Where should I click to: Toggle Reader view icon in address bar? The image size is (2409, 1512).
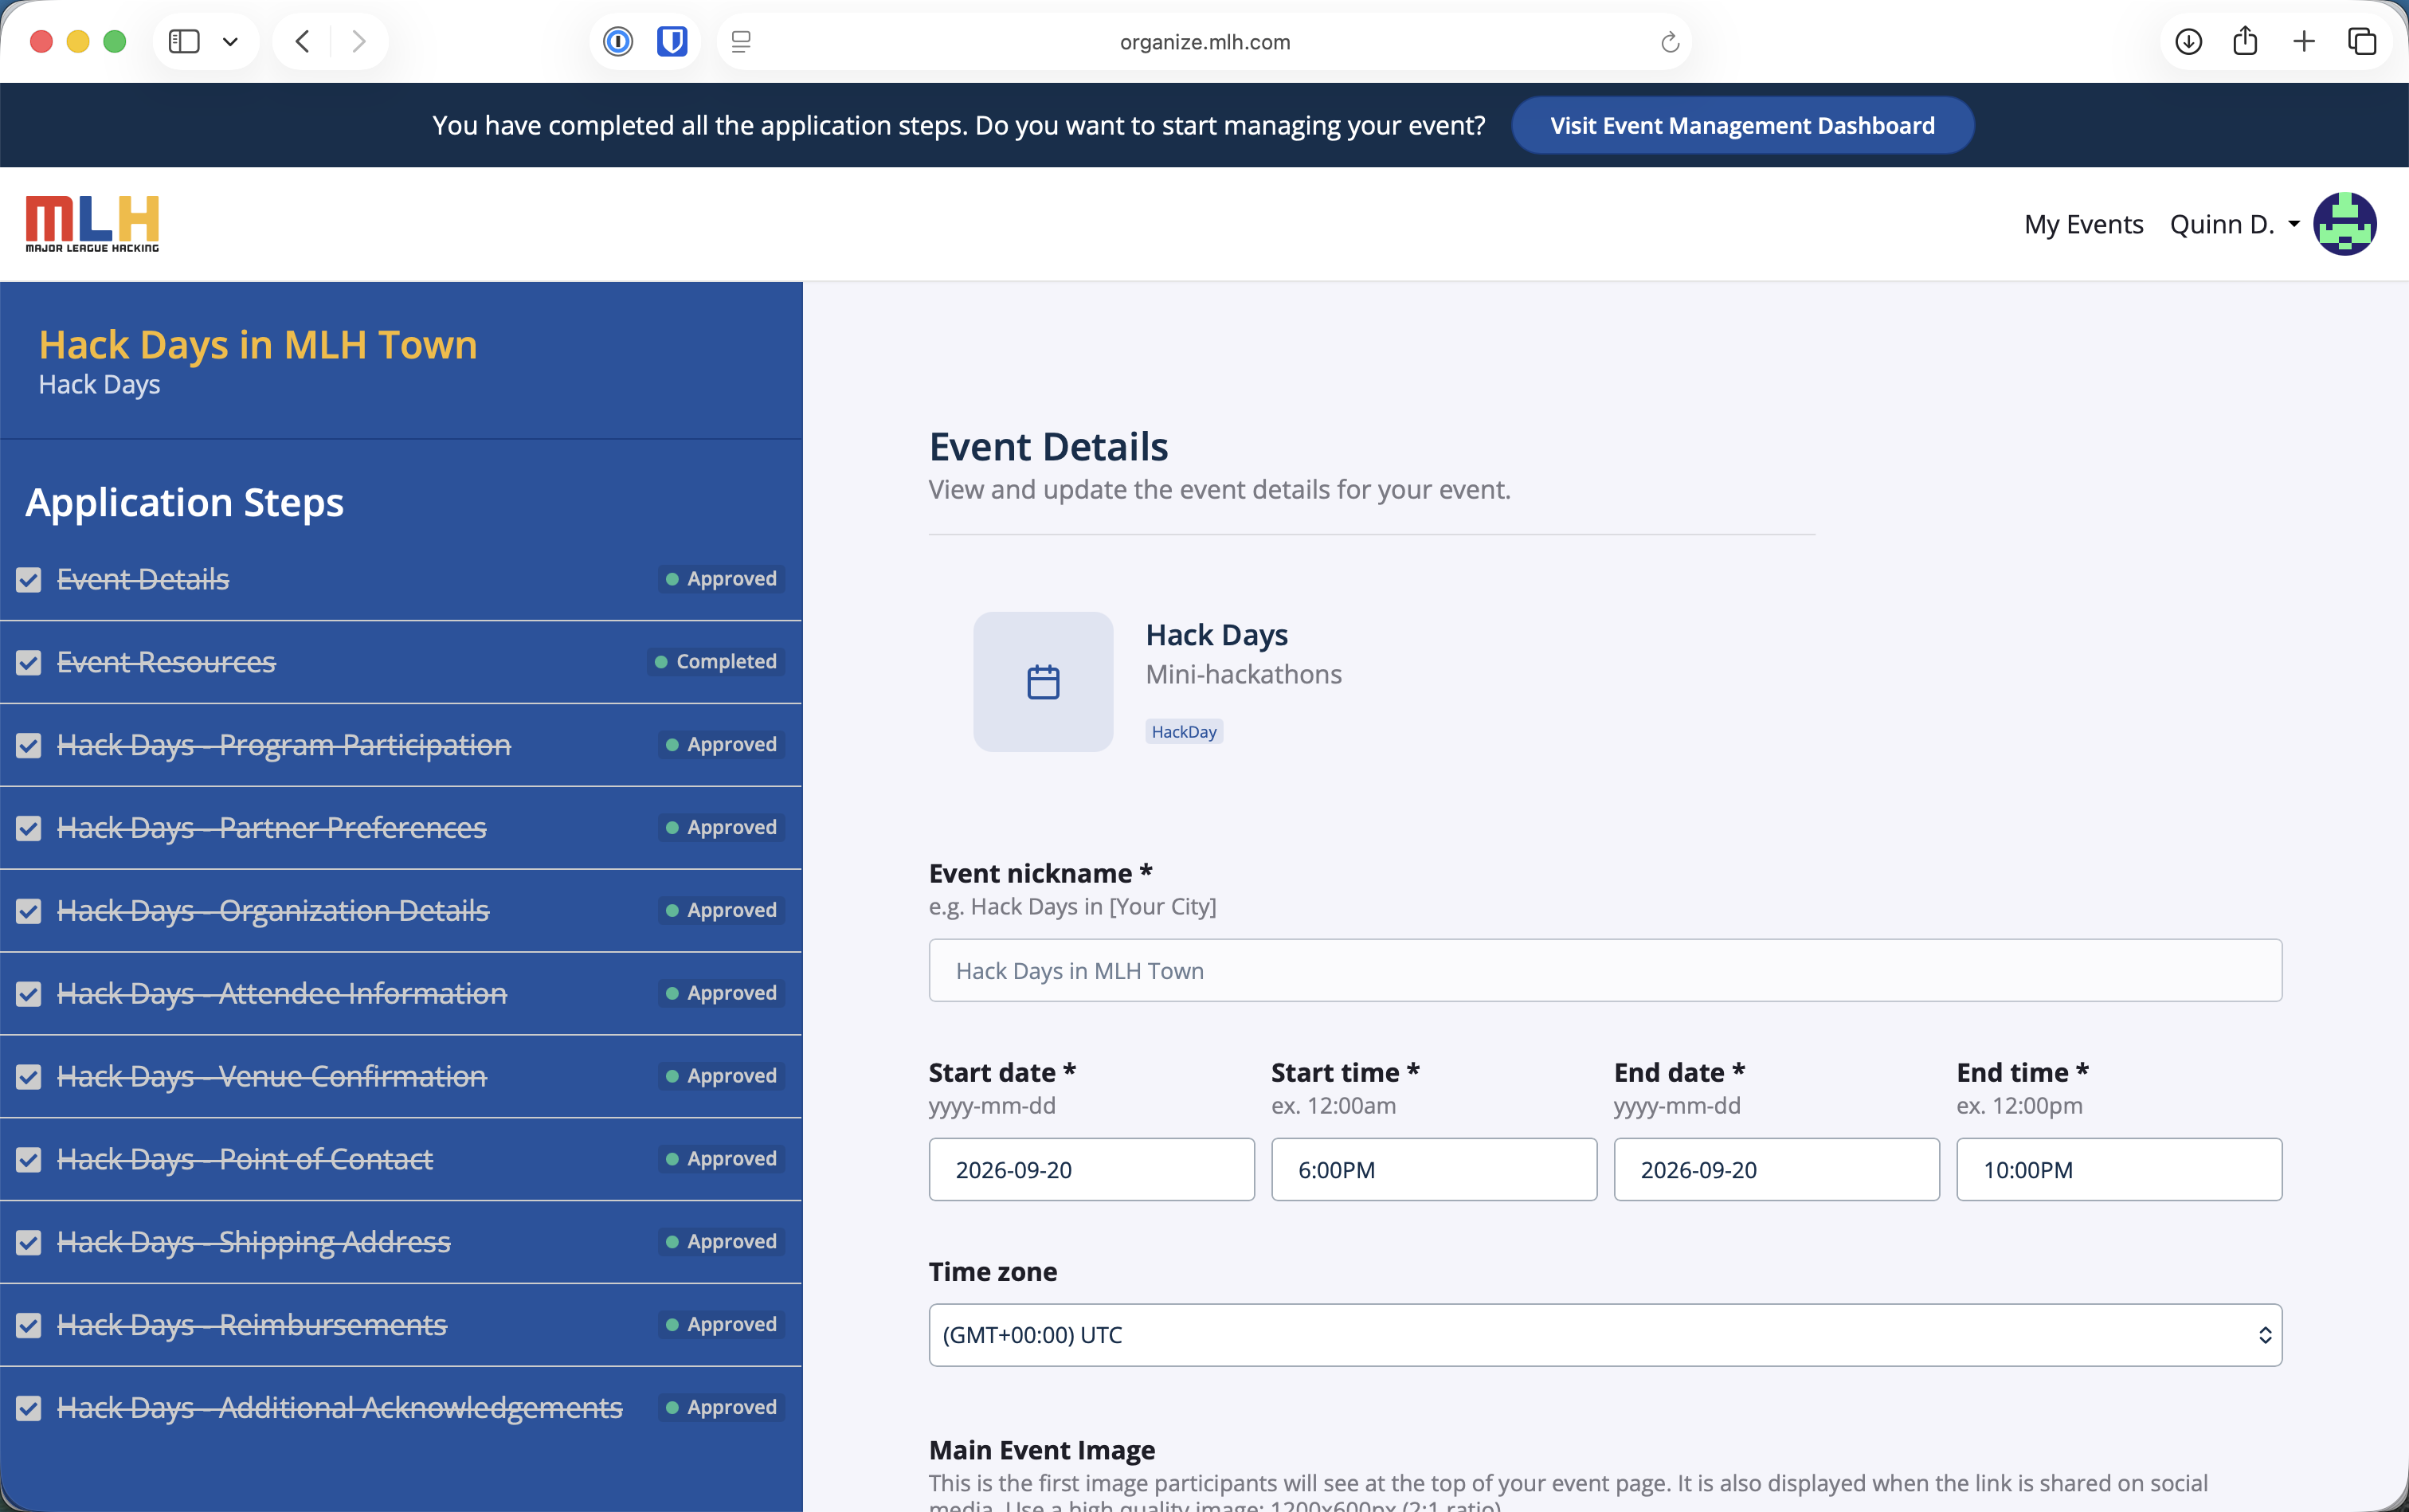pos(741,42)
